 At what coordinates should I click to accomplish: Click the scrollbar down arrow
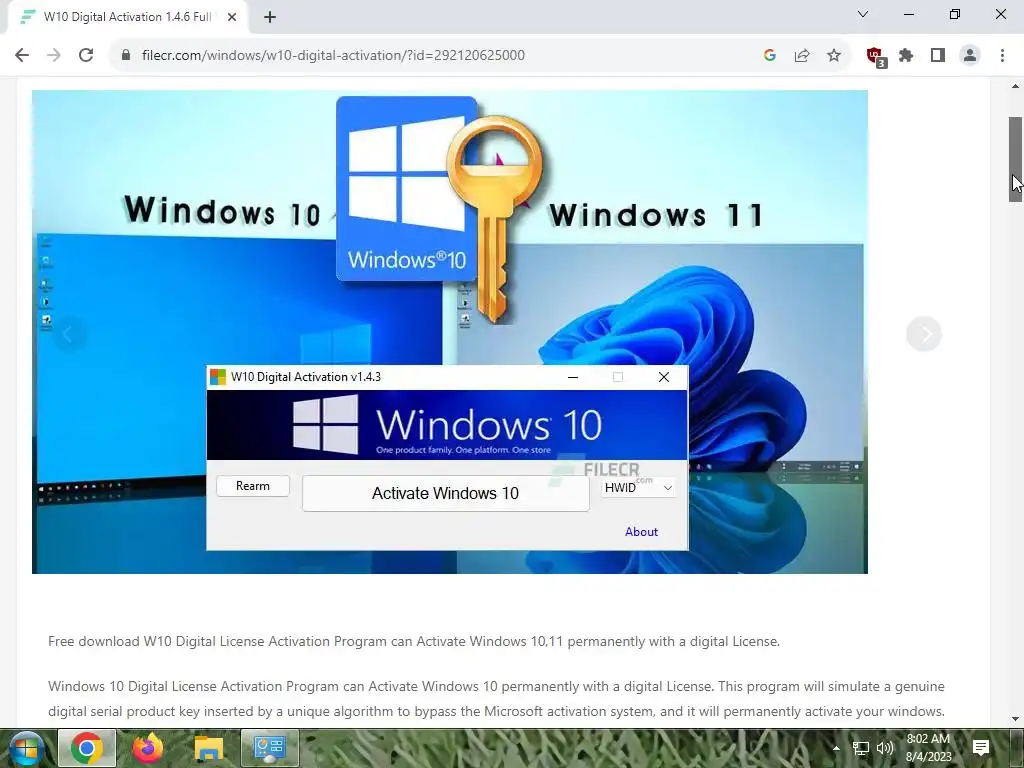pyautogui.click(x=1016, y=719)
